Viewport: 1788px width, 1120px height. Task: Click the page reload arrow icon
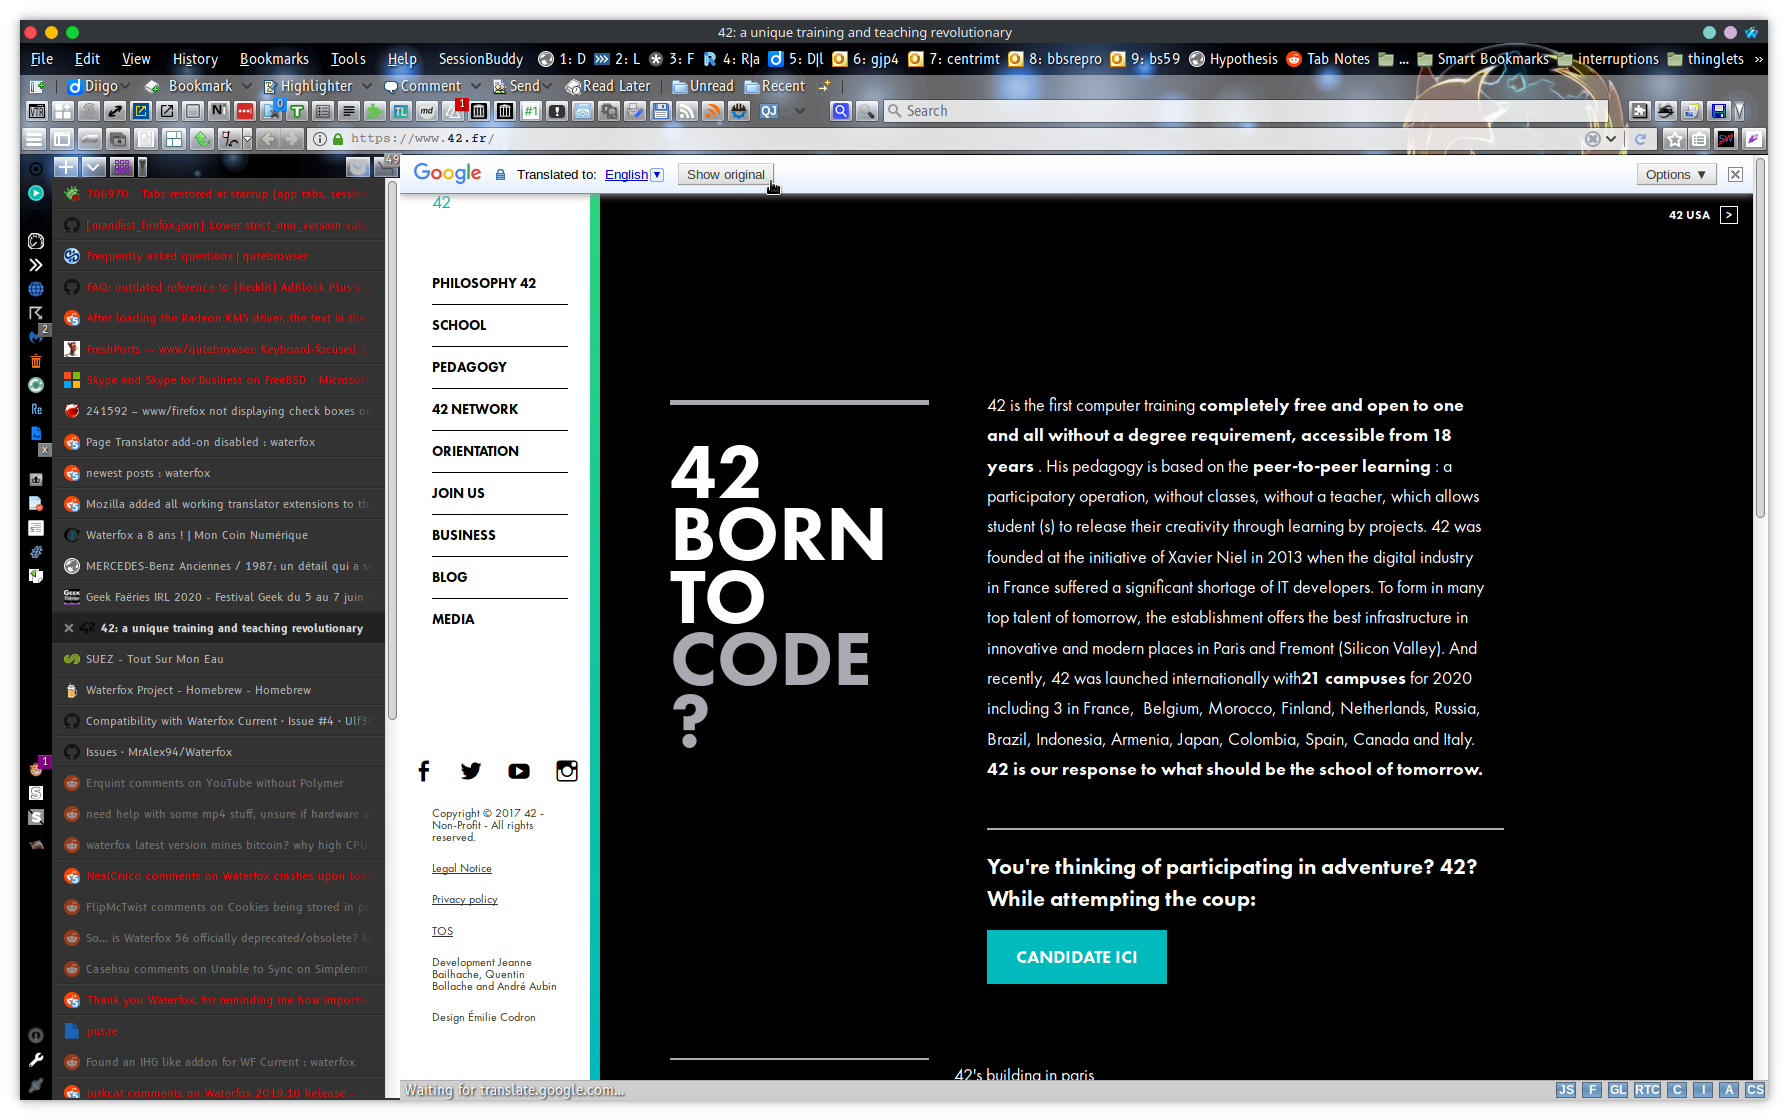pos(1640,139)
